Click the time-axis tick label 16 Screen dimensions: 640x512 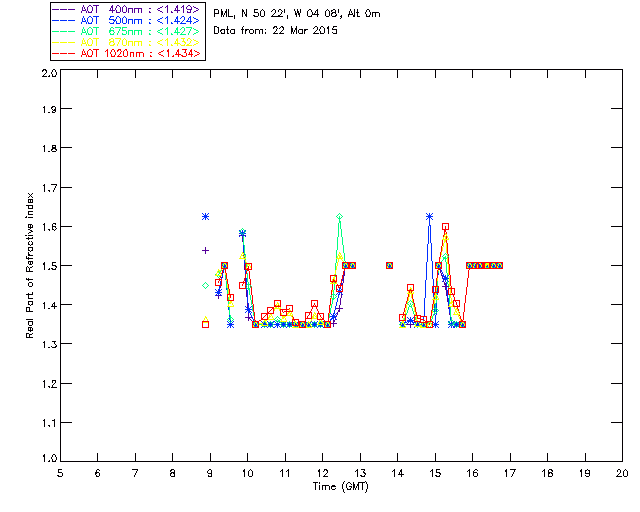473,473
